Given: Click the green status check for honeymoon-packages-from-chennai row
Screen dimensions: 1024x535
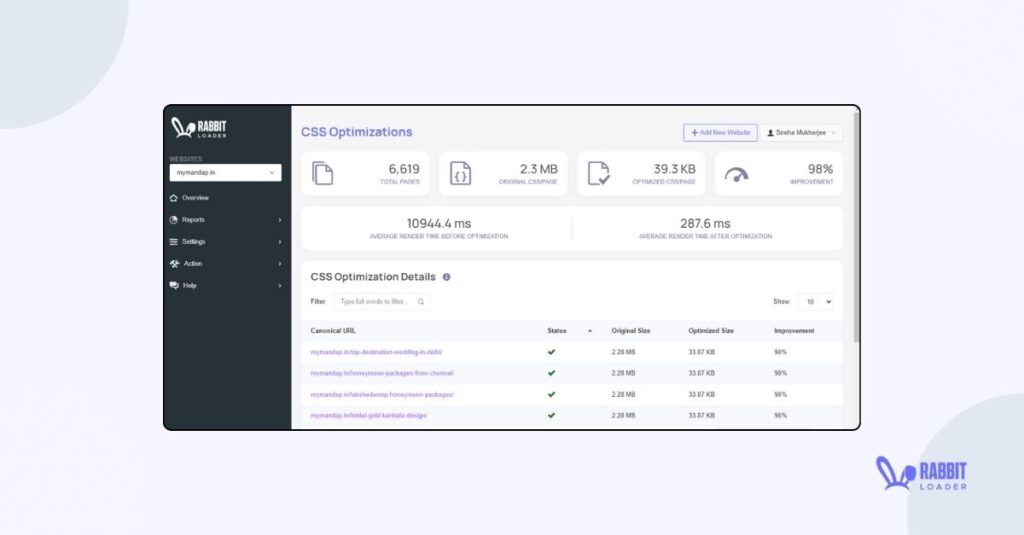Looking at the screenshot, I should coord(552,373).
